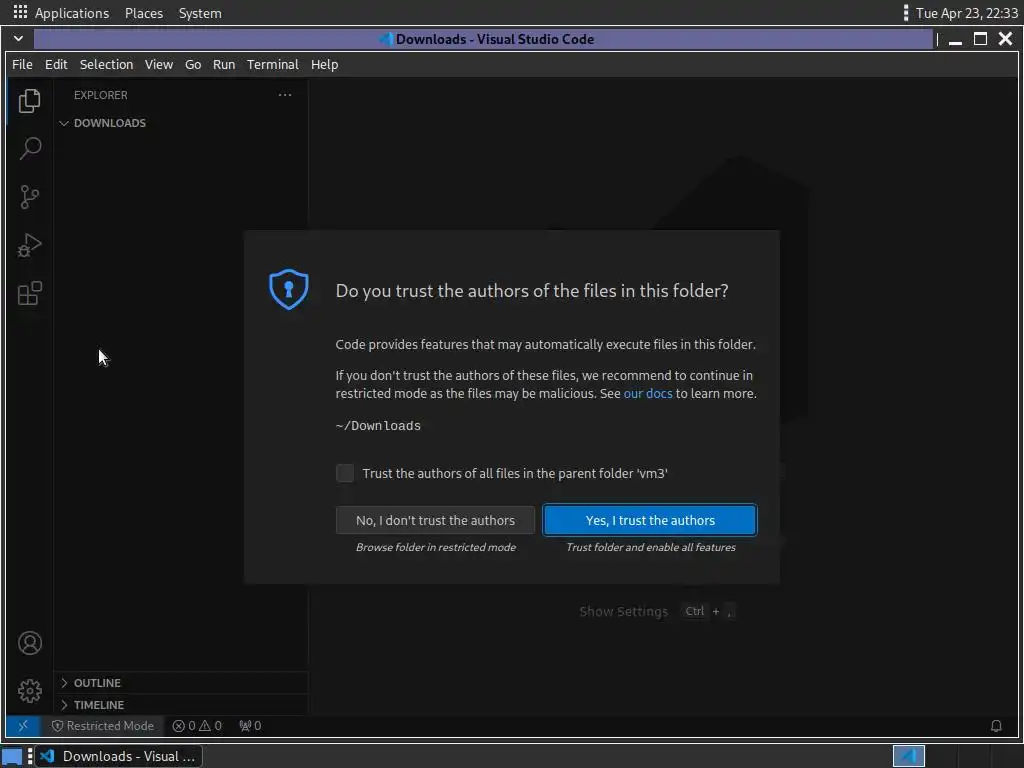Select Downloads - Visual taskbar window button
This screenshot has height=768, width=1024.
[x=119, y=756]
